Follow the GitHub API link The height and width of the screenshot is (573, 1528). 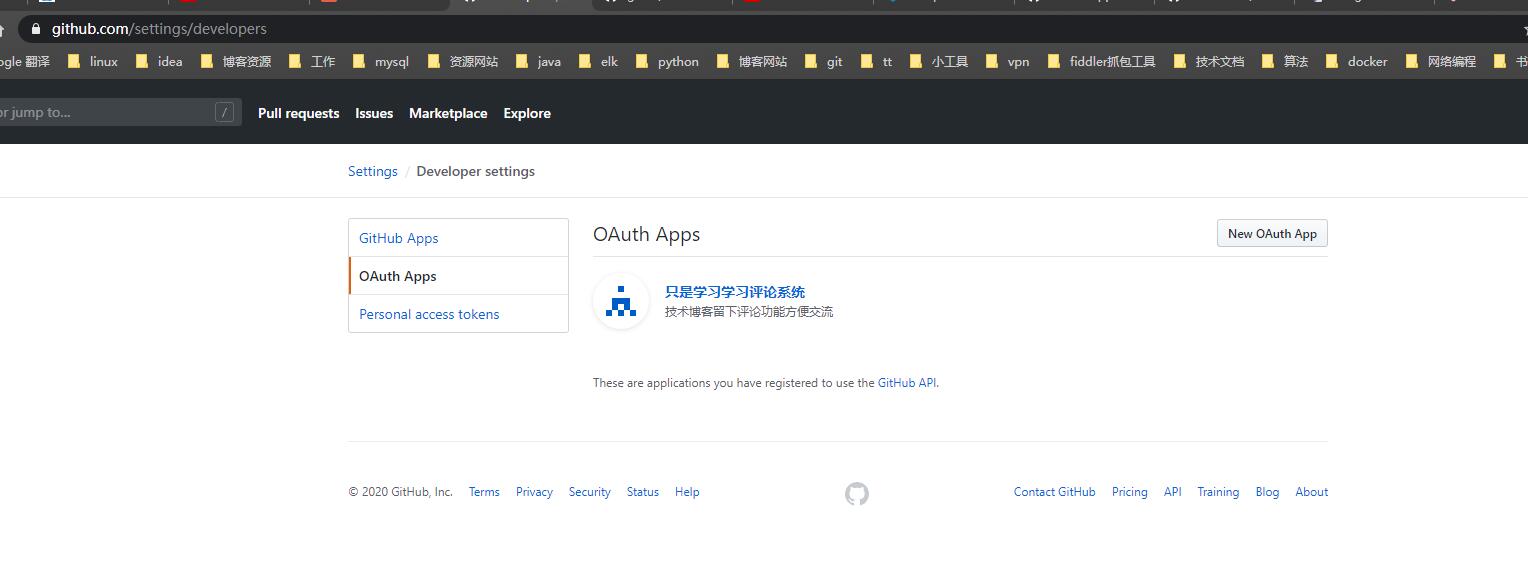[x=906, y=383]
